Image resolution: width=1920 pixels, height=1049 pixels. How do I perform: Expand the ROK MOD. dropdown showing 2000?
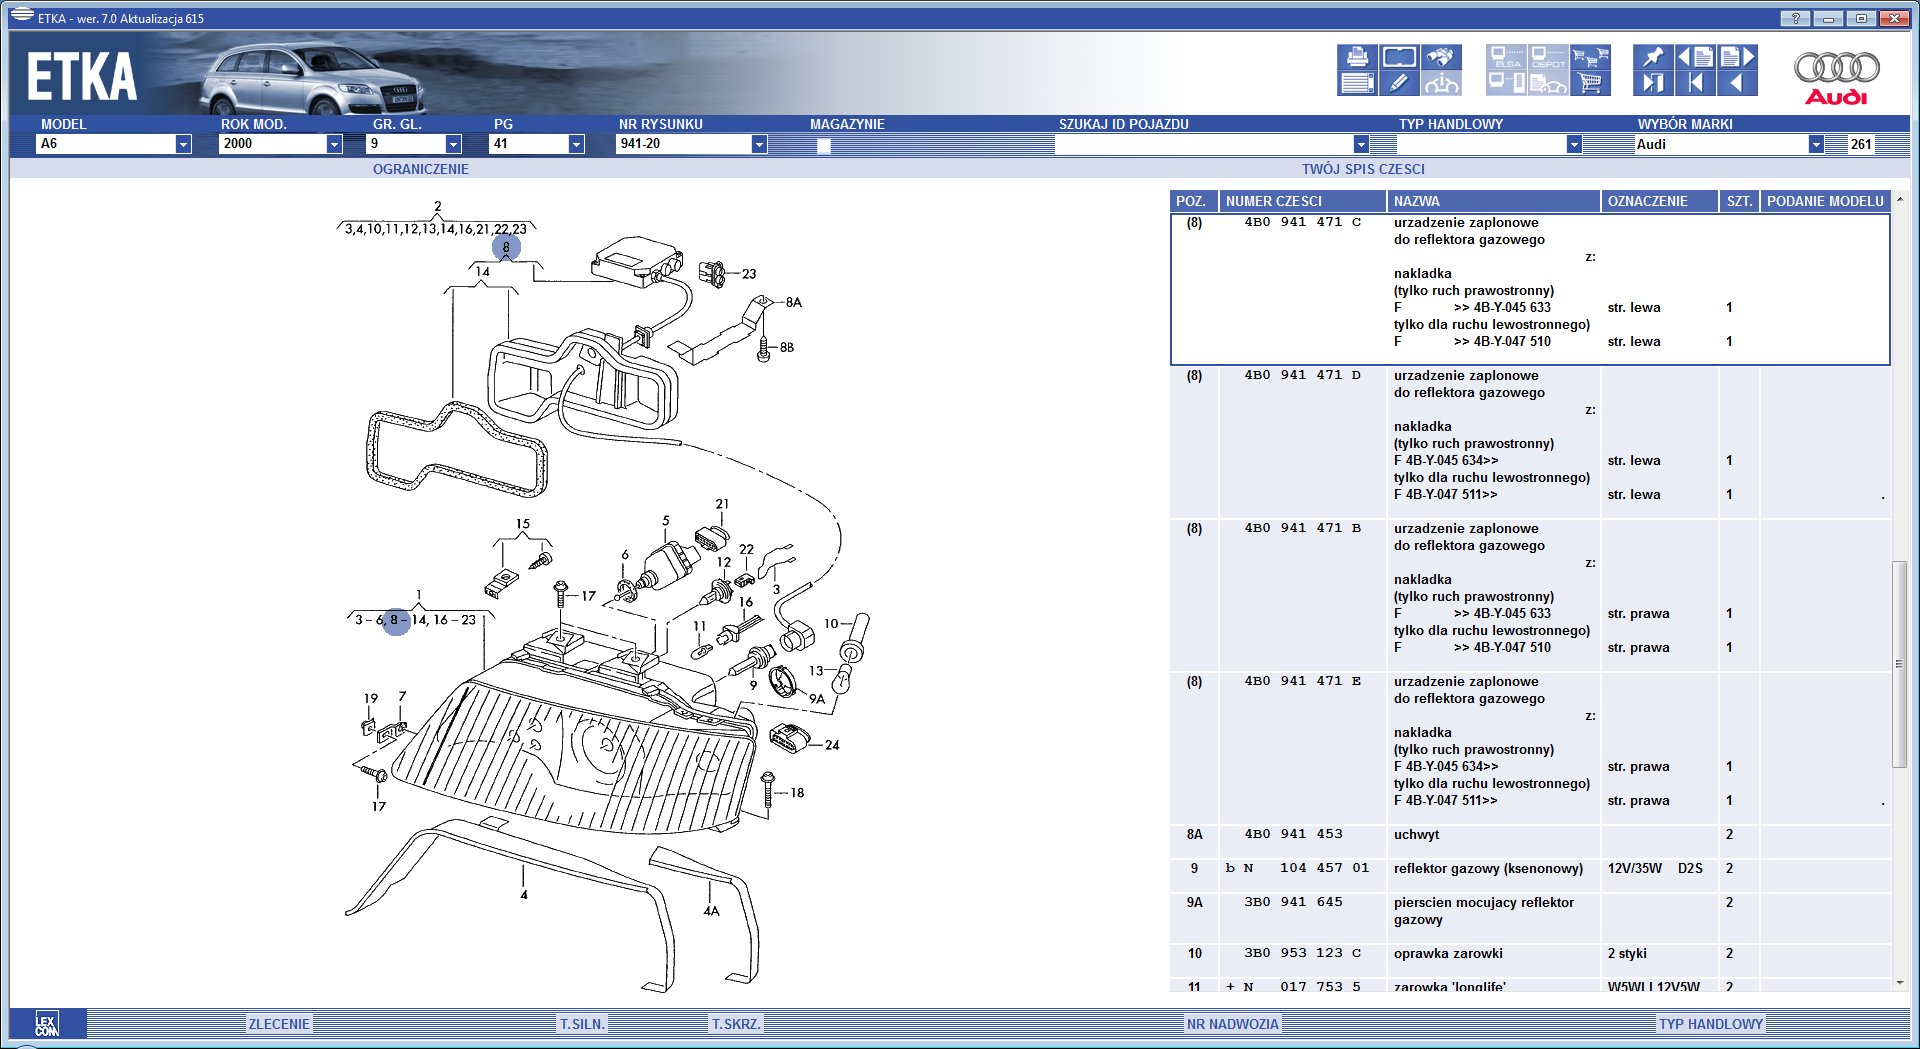coord(334,144)
